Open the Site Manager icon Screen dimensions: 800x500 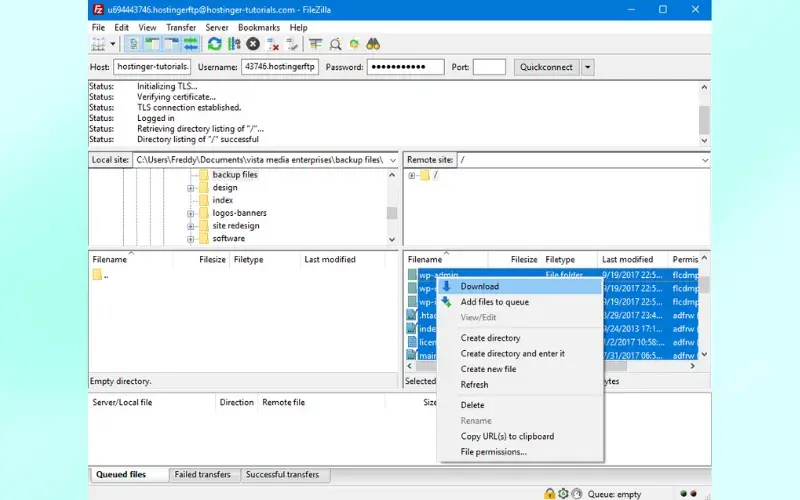point(98,44)
